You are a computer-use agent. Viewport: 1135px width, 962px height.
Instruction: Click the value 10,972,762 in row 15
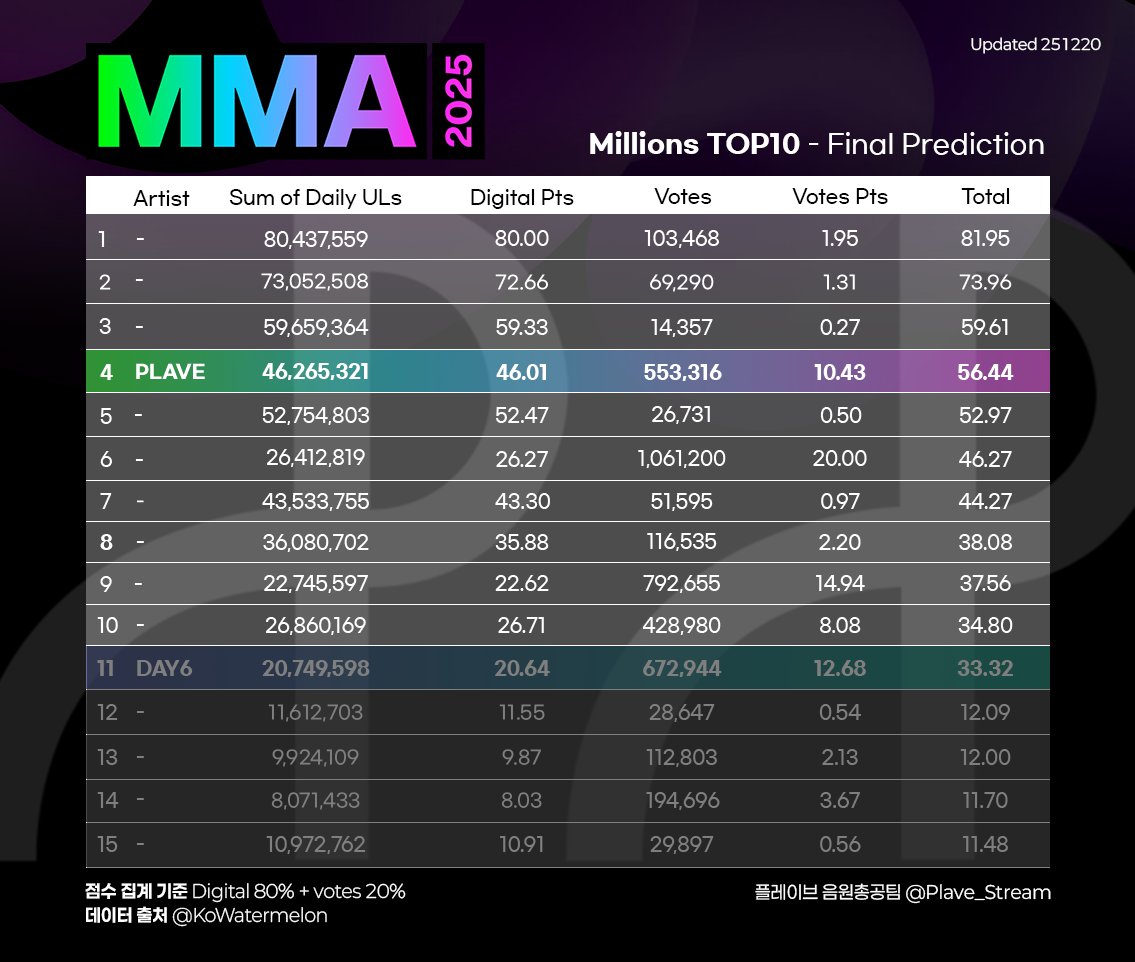316,845
